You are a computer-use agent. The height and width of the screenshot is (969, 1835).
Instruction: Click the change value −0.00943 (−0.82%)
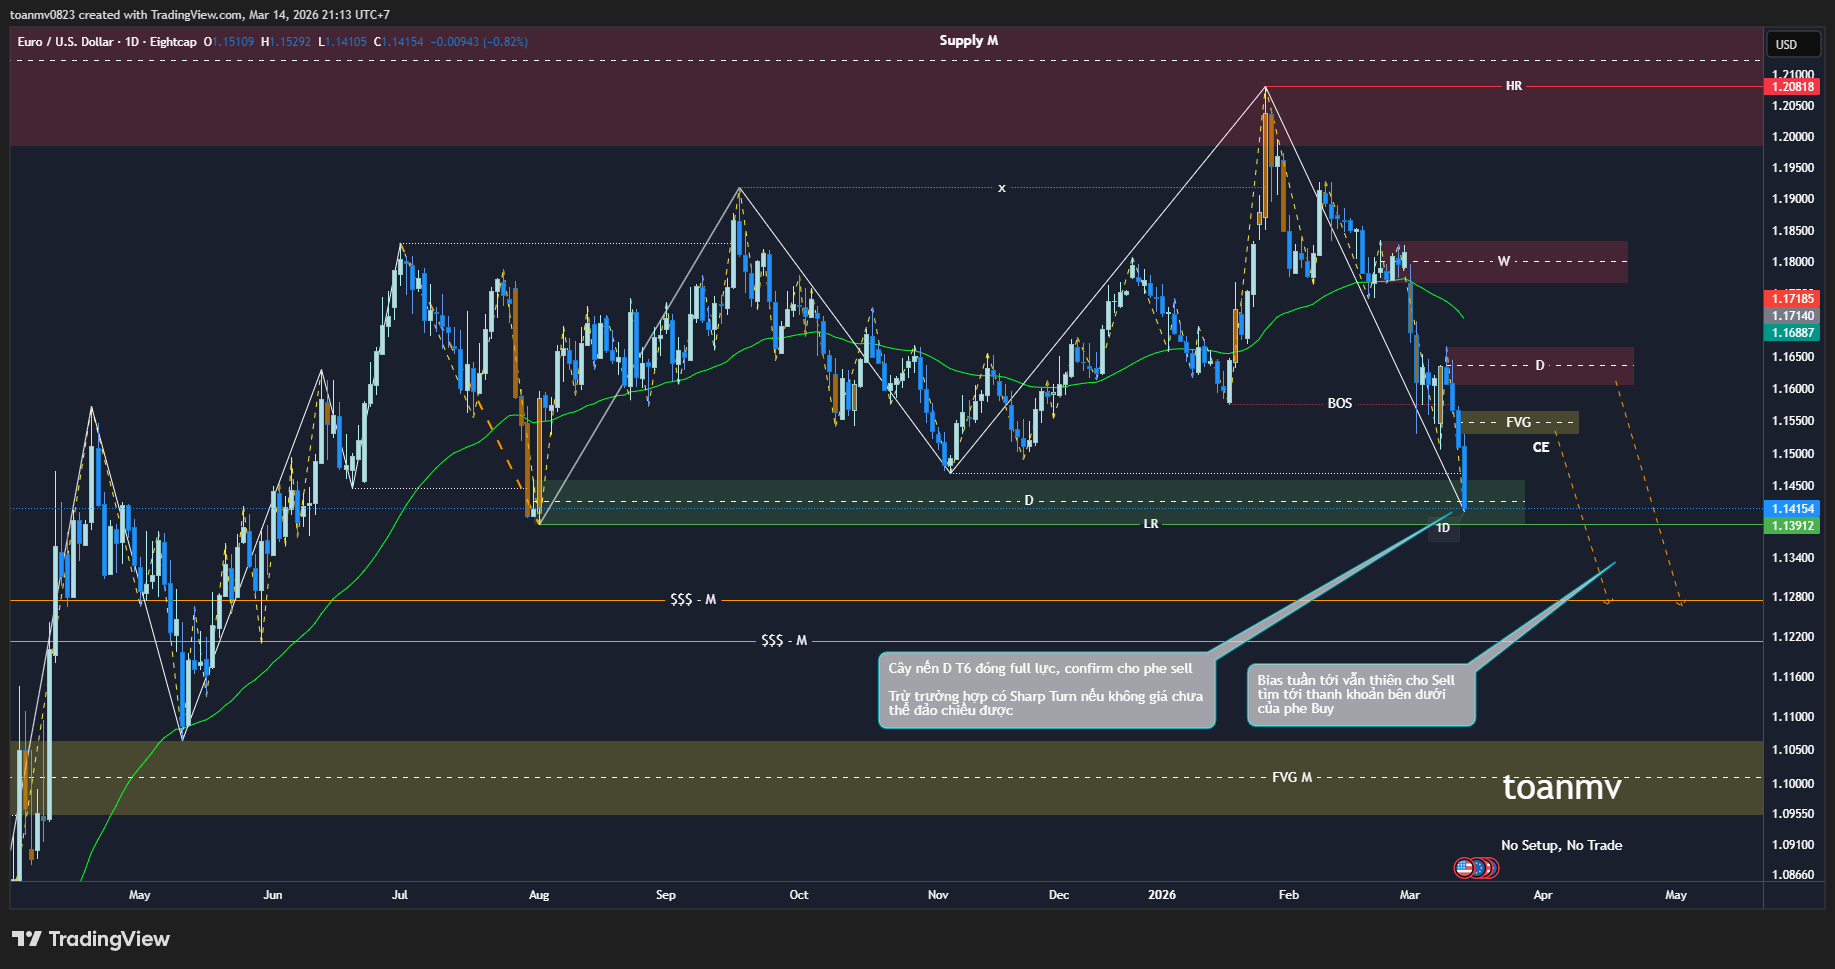(480, 42)
